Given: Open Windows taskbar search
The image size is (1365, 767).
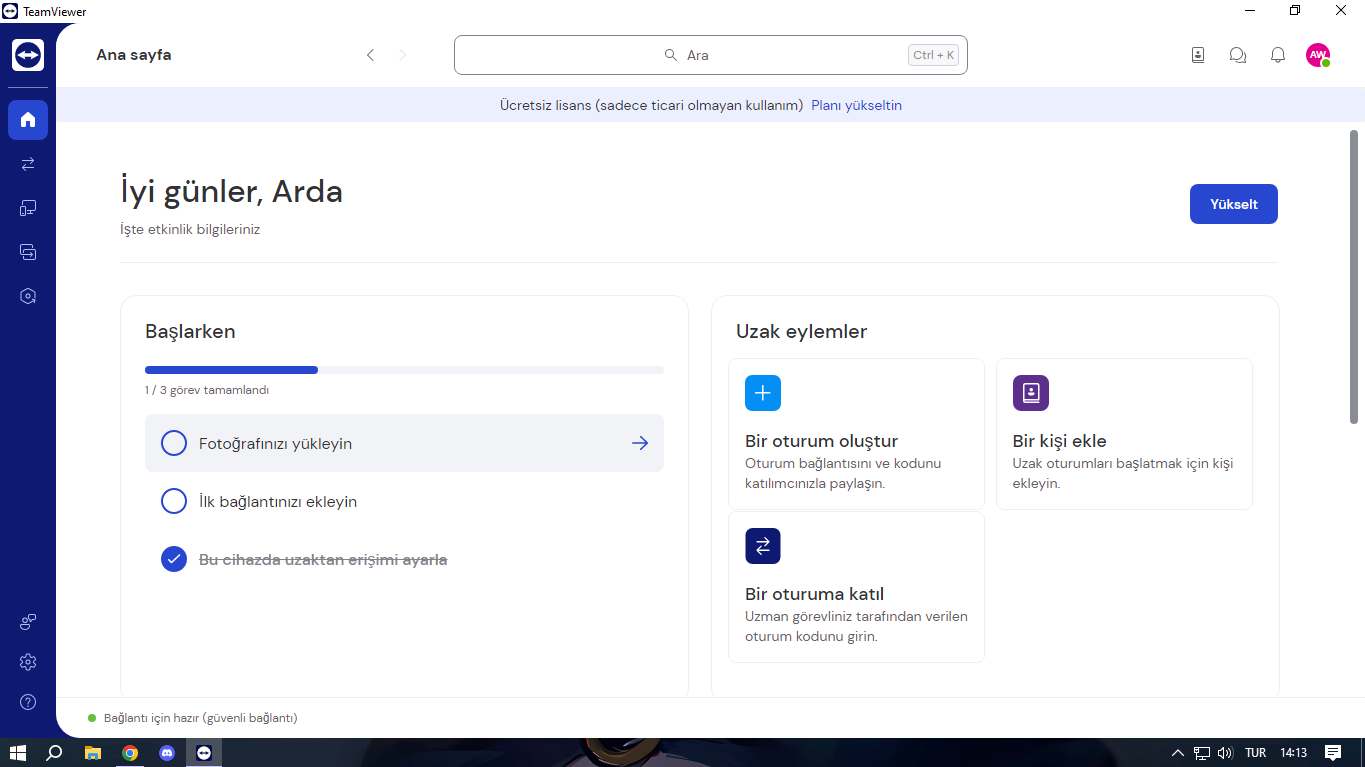Looking at the screenshot, I should [x=55, y=753].
